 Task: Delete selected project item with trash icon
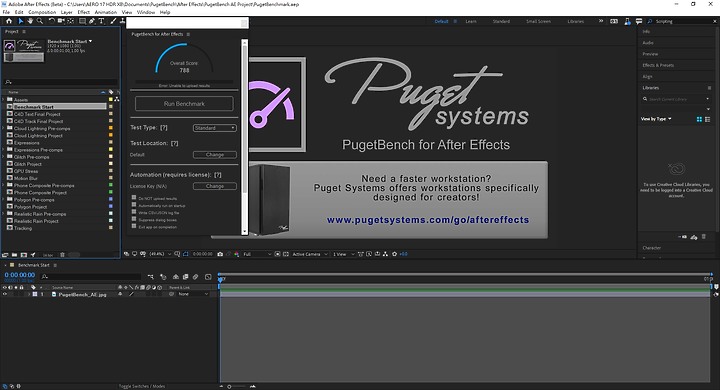pyautogui.click(x=62, y=255)
